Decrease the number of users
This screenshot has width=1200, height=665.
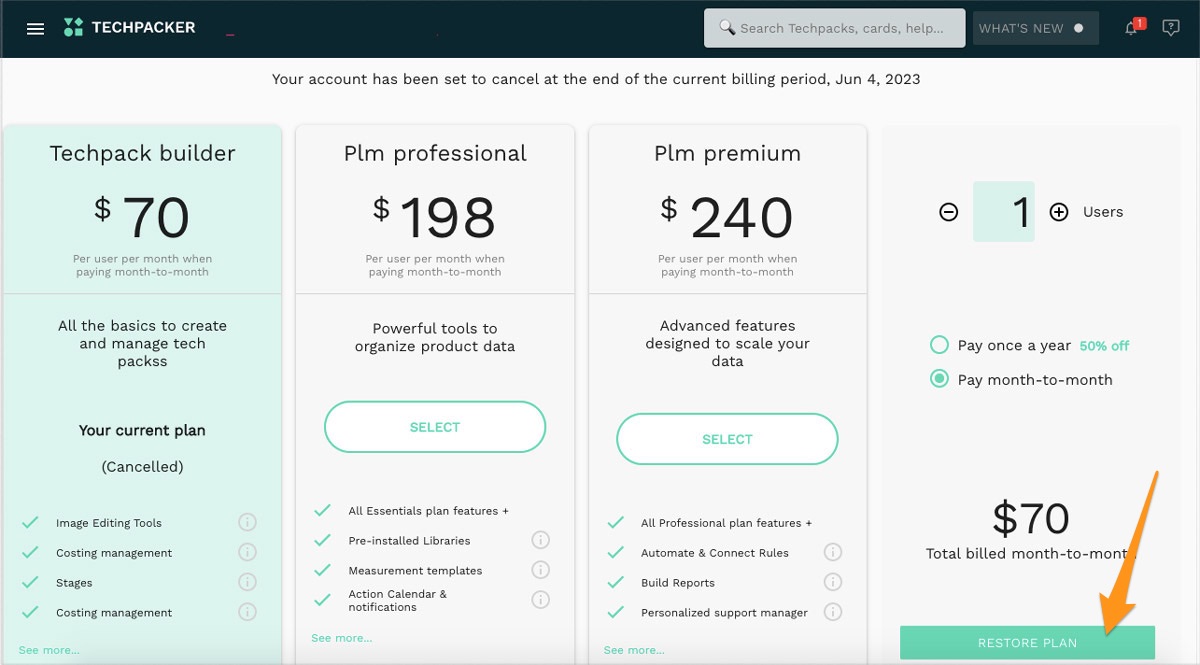point(949,212)
